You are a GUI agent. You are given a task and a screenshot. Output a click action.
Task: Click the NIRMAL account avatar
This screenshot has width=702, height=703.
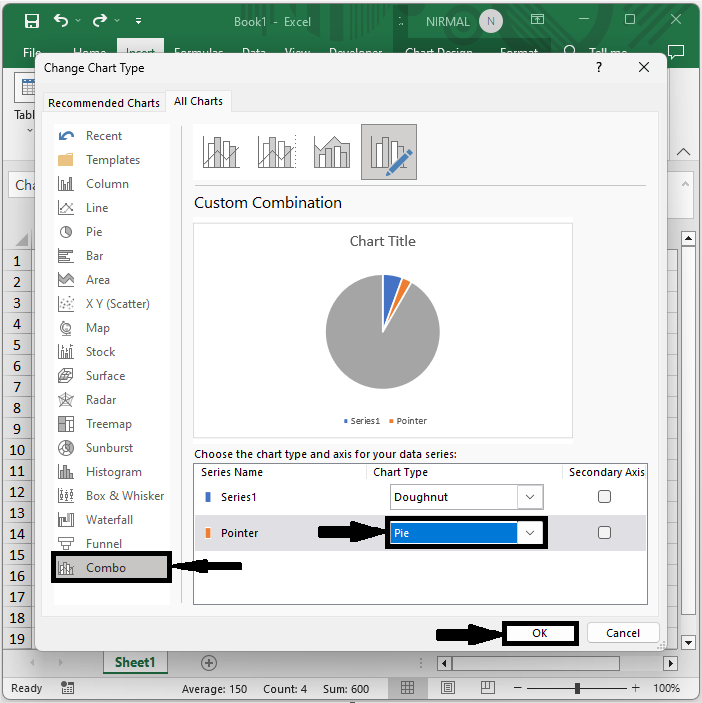[490, 21]
